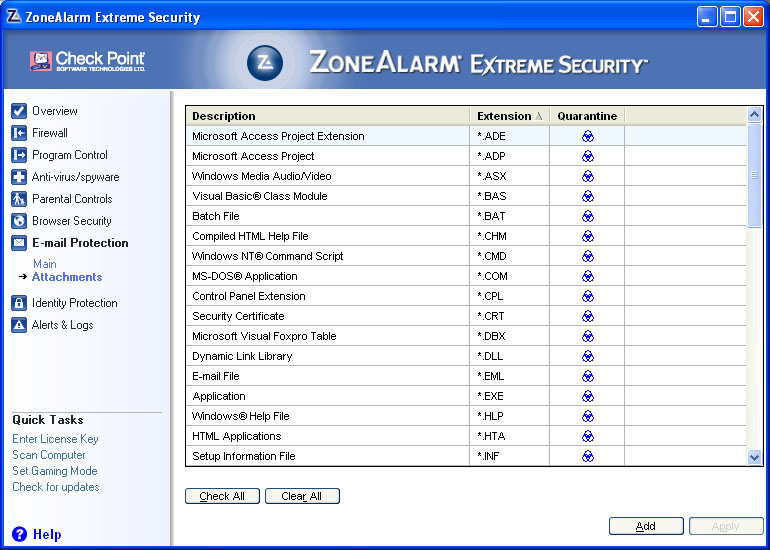Toggle quarantine icon for *.DBX row
770x550 pixels.
(x=587, y=336)
